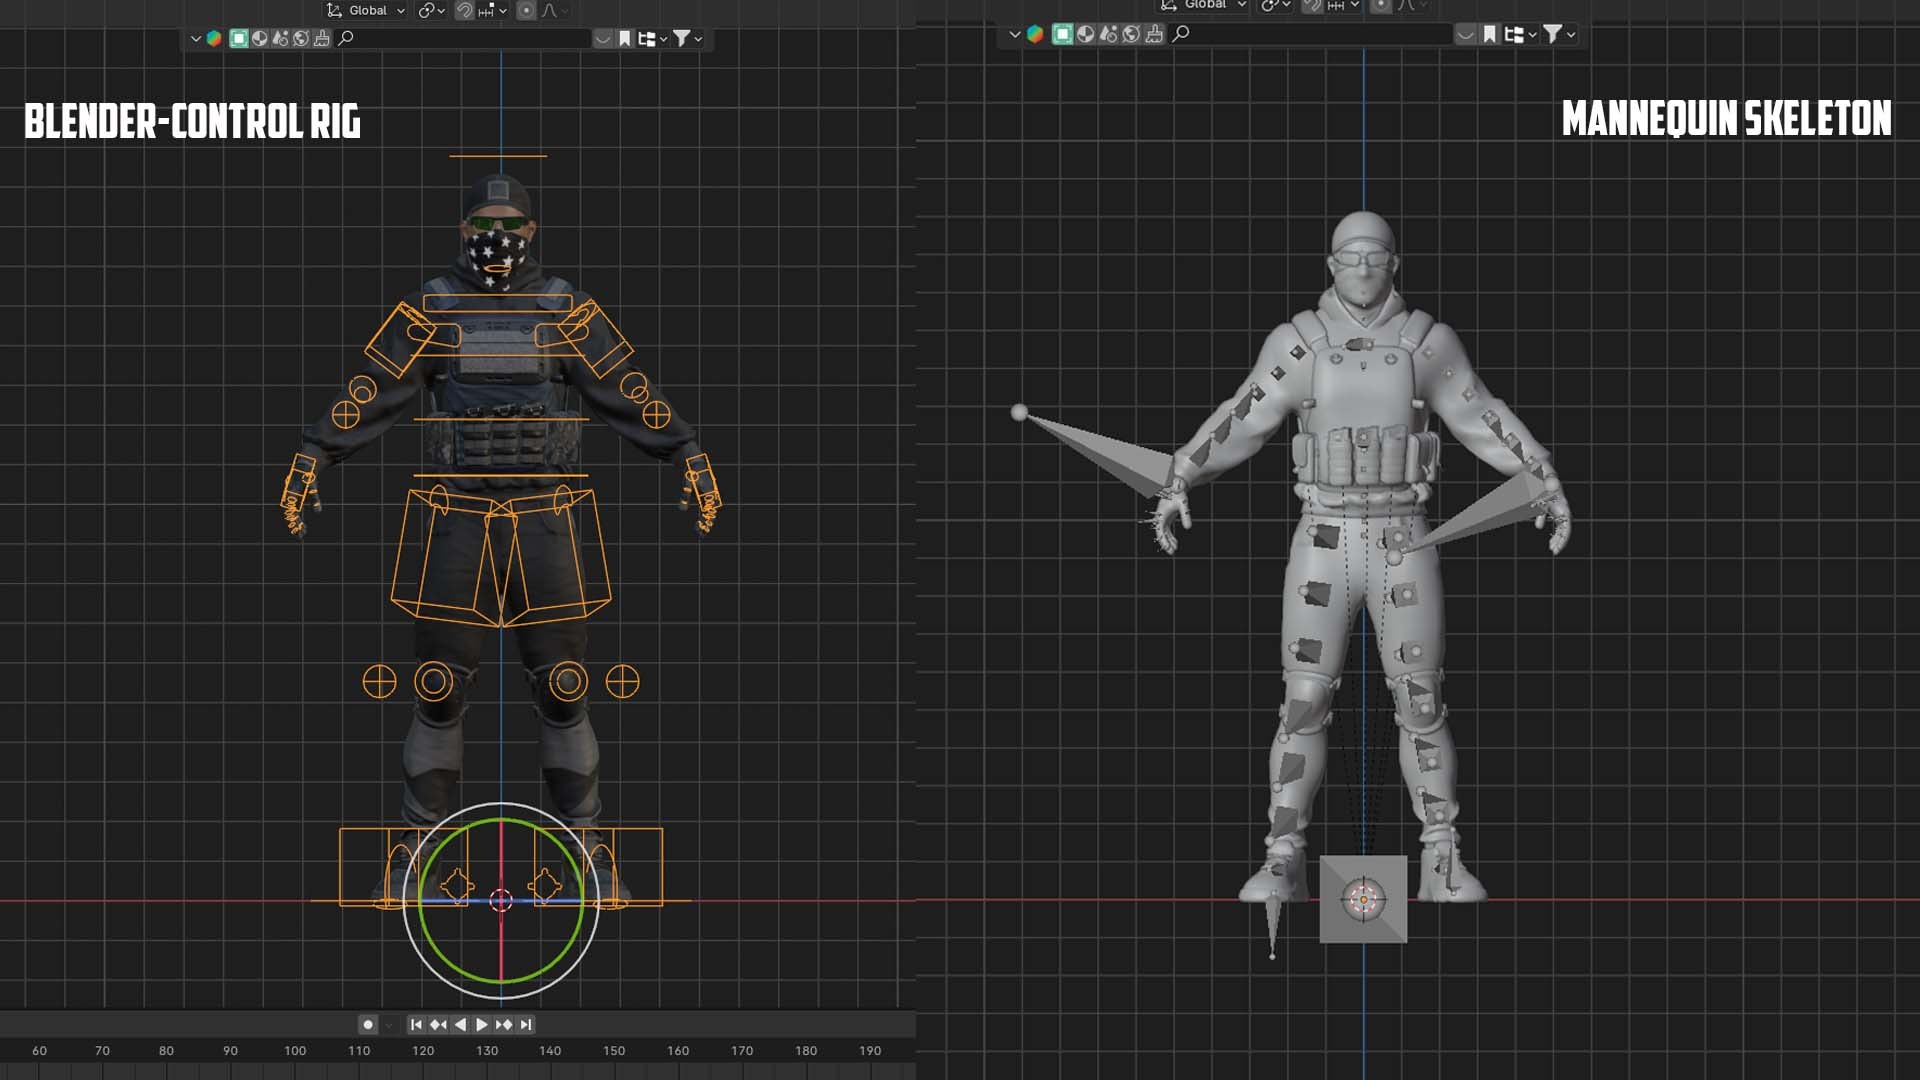1920x1080 pixels.
Task: Click frame 190 on the timeline ruler
Action: [x=870, y=1051]
